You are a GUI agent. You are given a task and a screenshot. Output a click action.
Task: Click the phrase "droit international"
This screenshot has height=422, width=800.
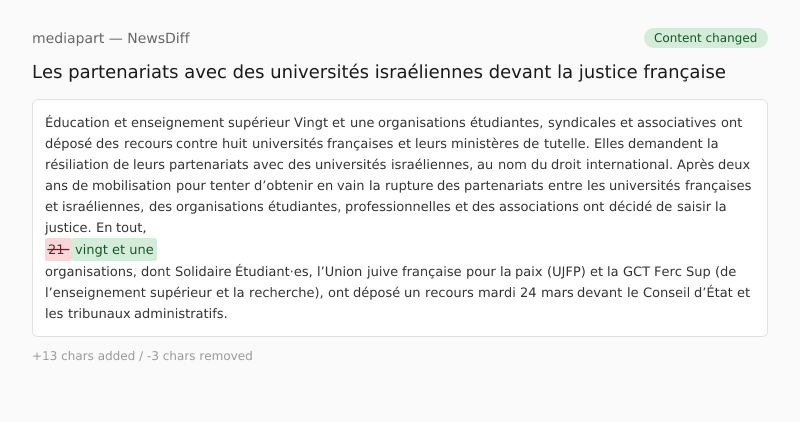click(613, 164)
